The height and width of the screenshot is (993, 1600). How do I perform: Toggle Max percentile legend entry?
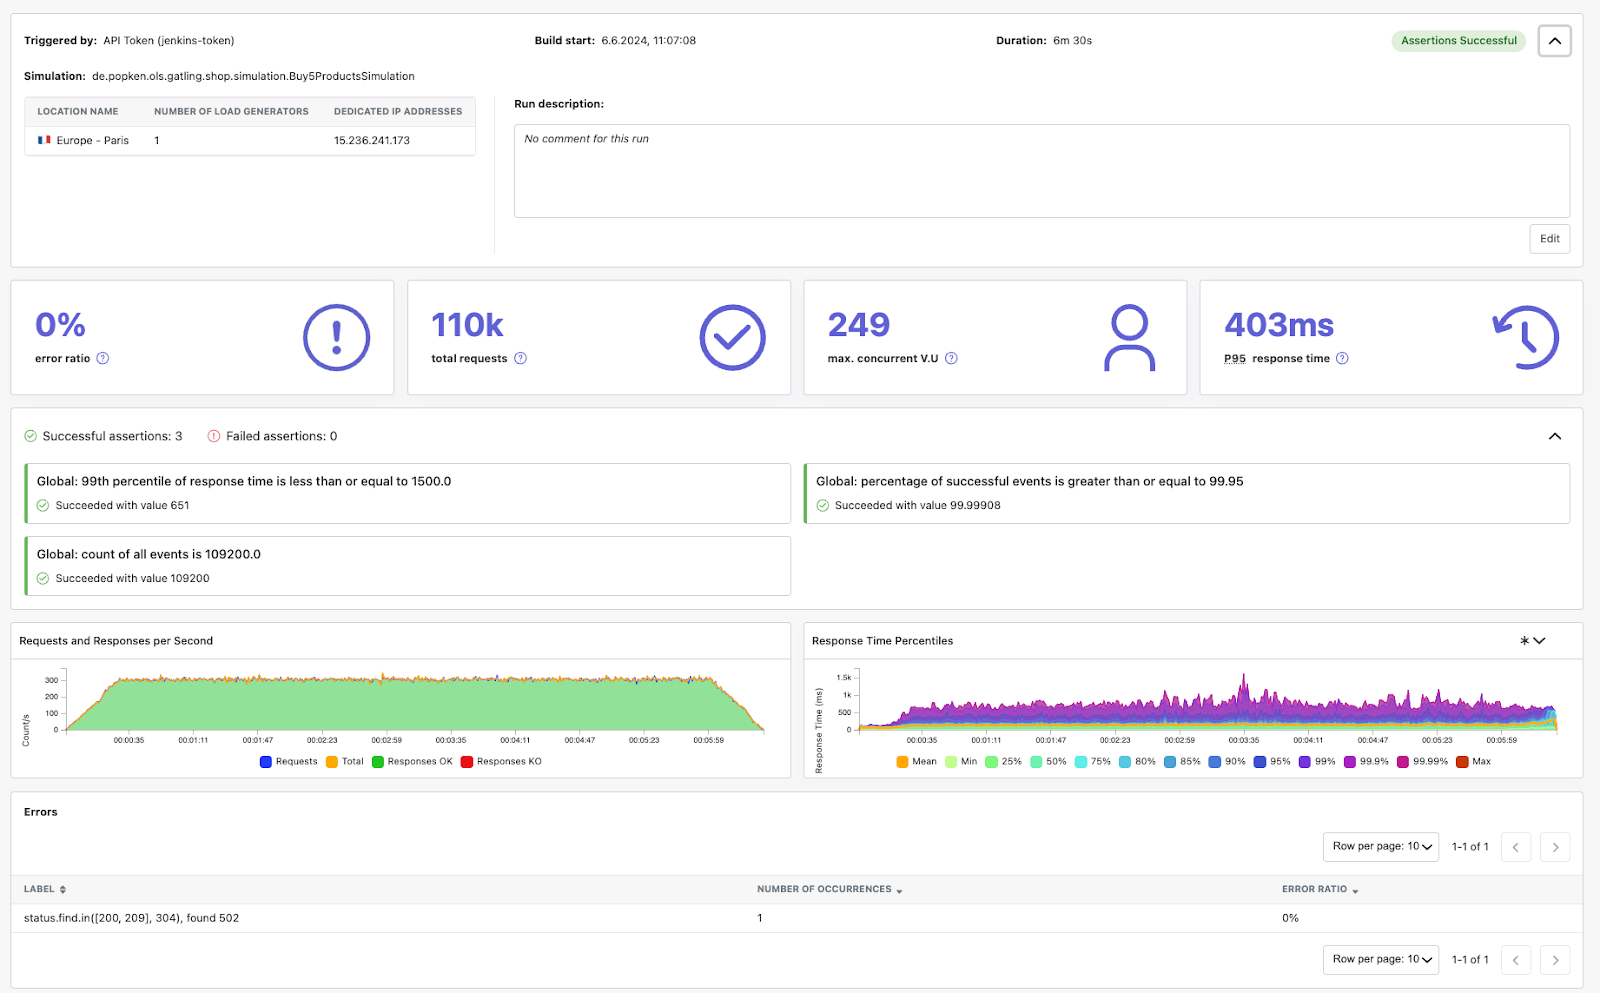coord(1473,762)
